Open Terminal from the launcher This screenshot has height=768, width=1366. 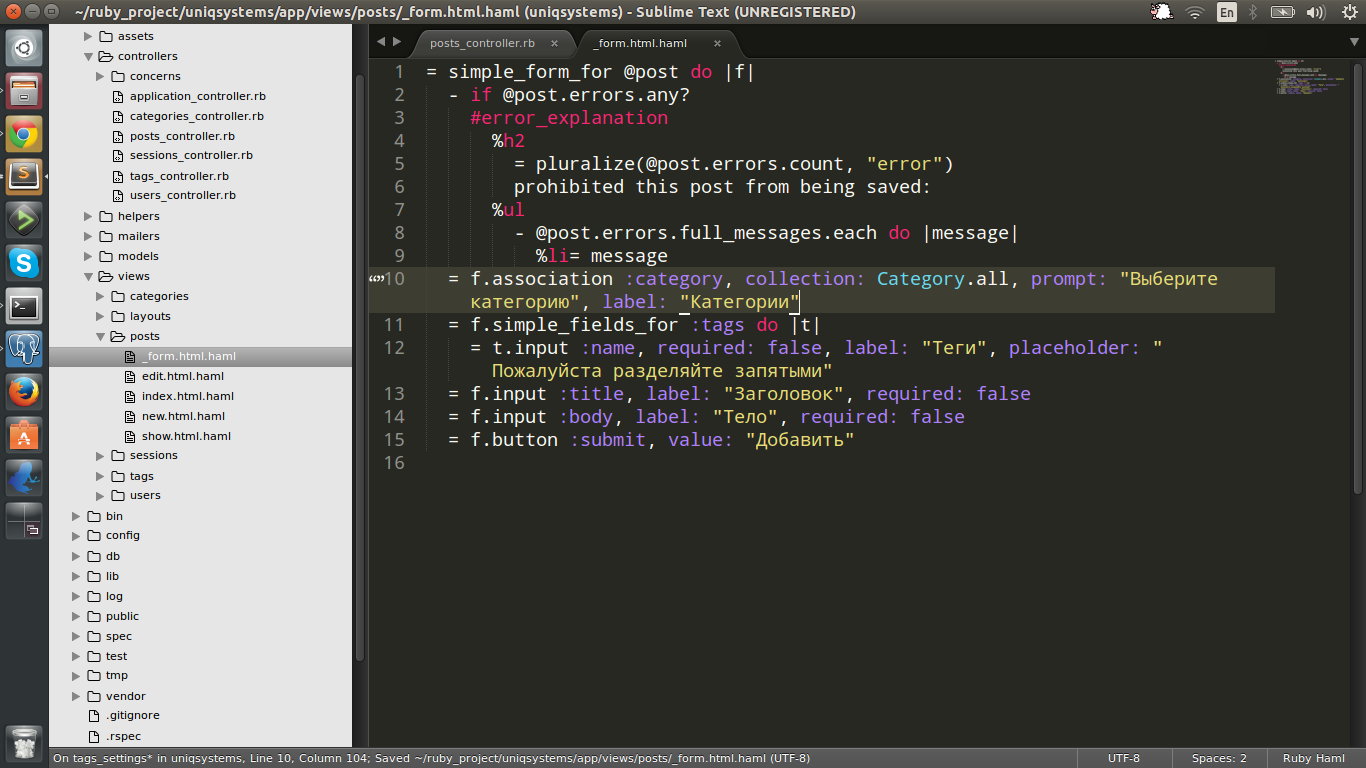[24, 306]
